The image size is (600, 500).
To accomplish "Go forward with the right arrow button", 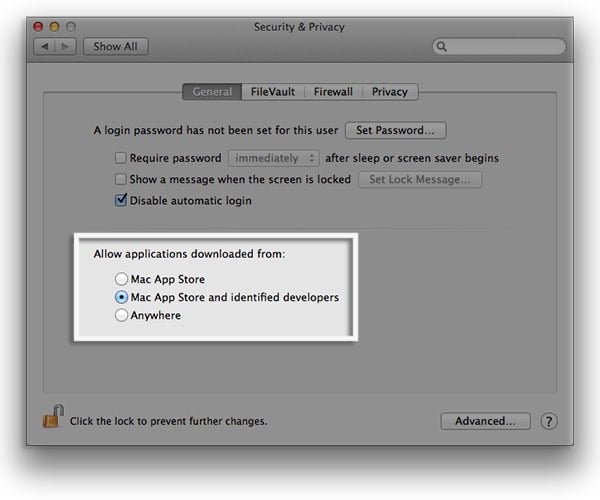I will pyautogui.click(x=65, y=47).
